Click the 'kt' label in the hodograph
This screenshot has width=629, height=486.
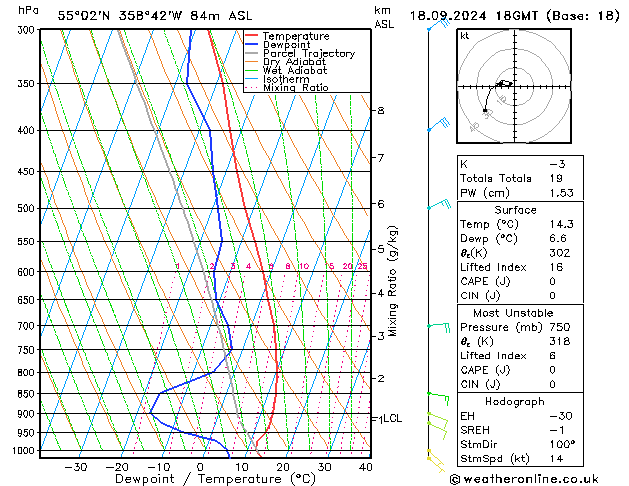click(465, 36)
